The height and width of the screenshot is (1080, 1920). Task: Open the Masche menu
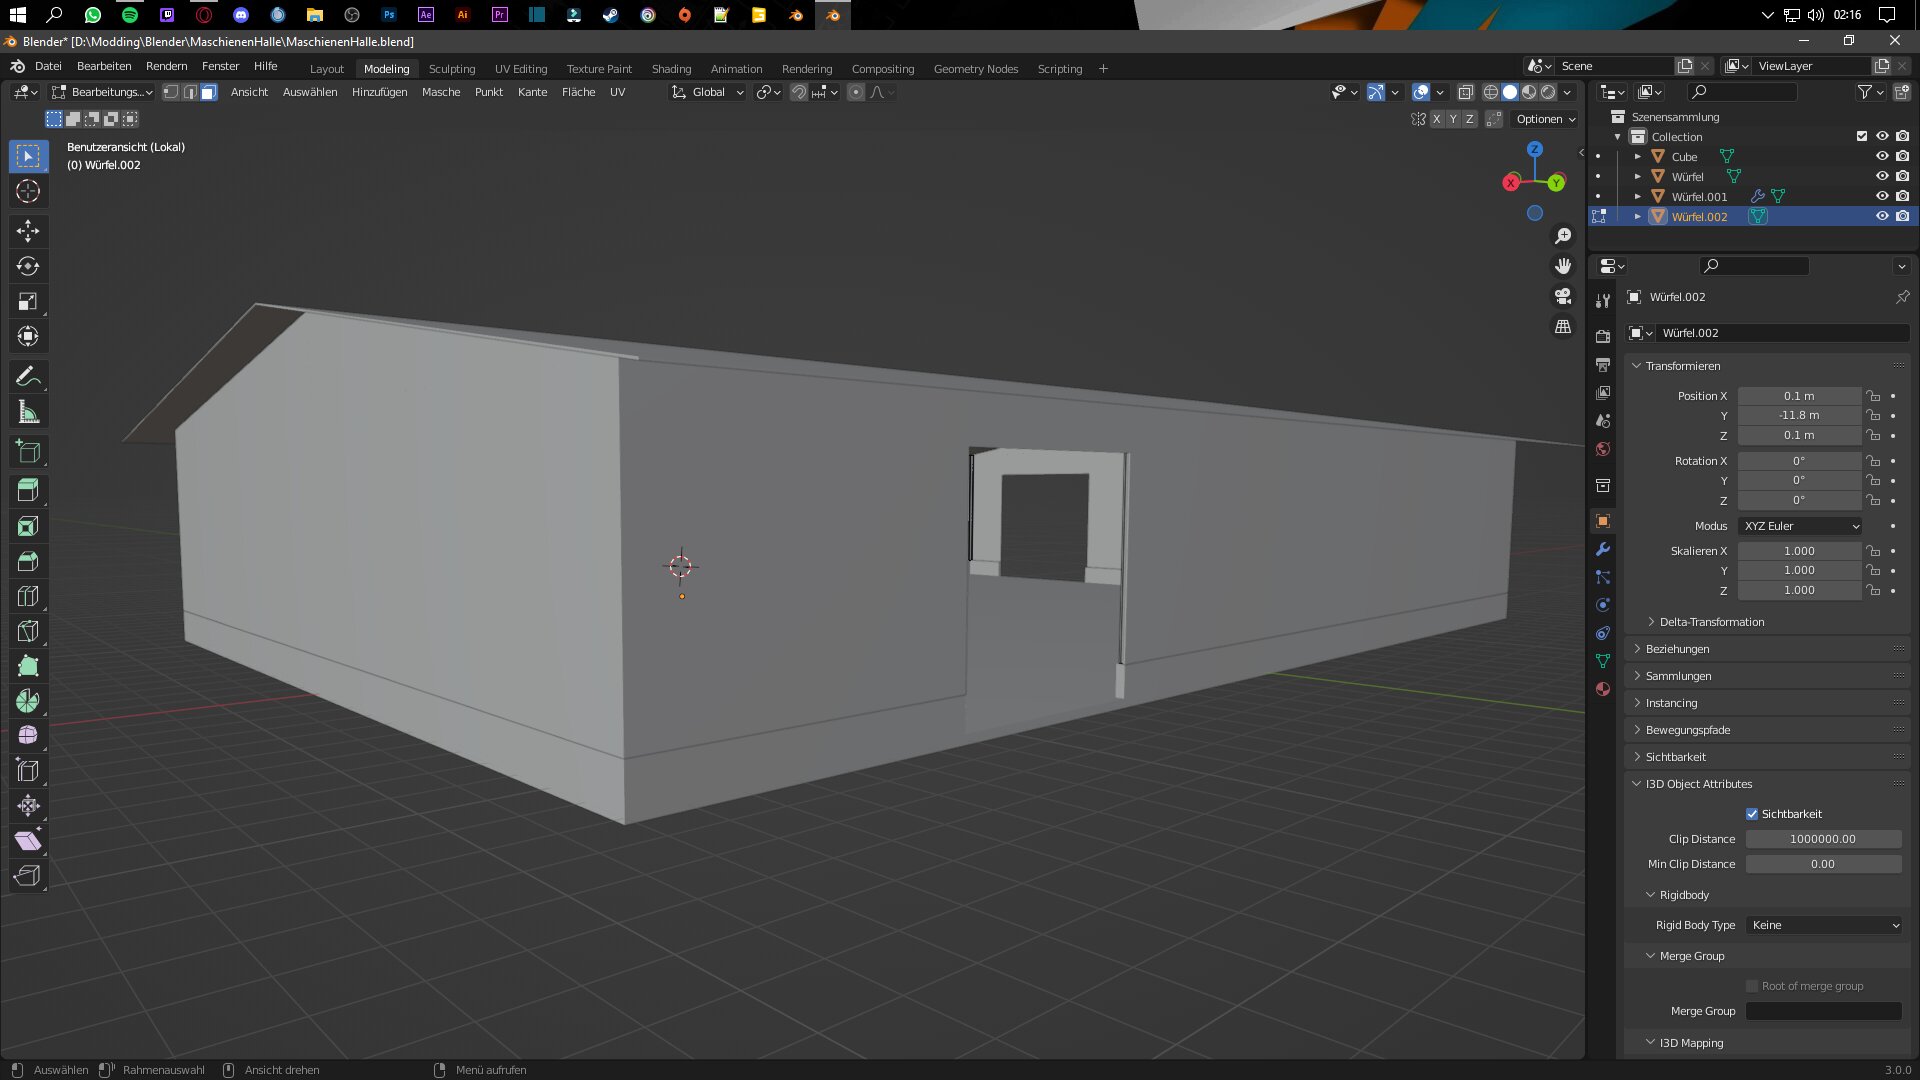(441, 92)
